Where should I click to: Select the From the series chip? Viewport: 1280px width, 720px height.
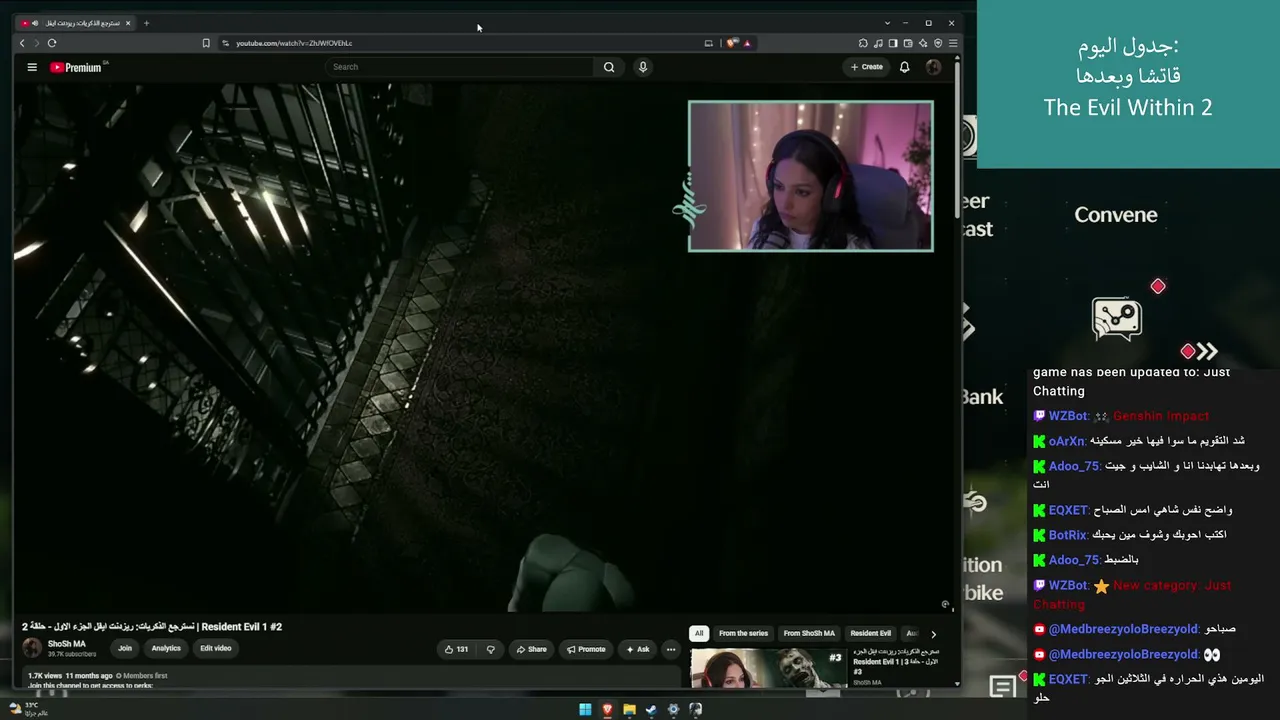743,634
